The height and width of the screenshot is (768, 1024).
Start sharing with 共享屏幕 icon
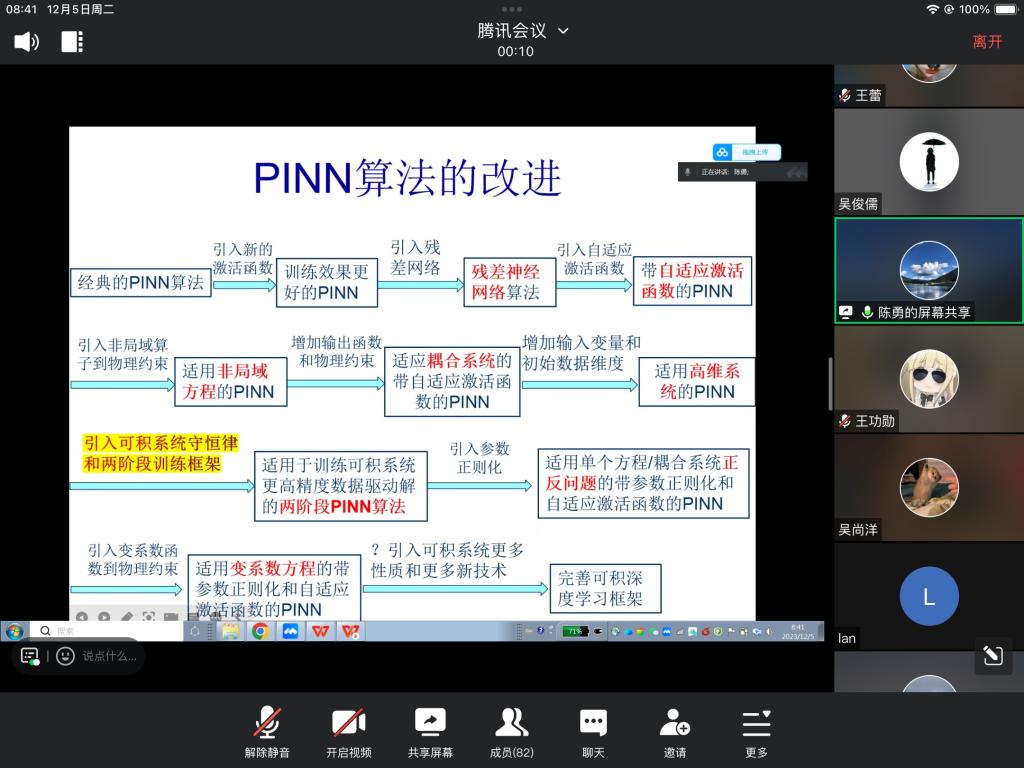[430, 731]
